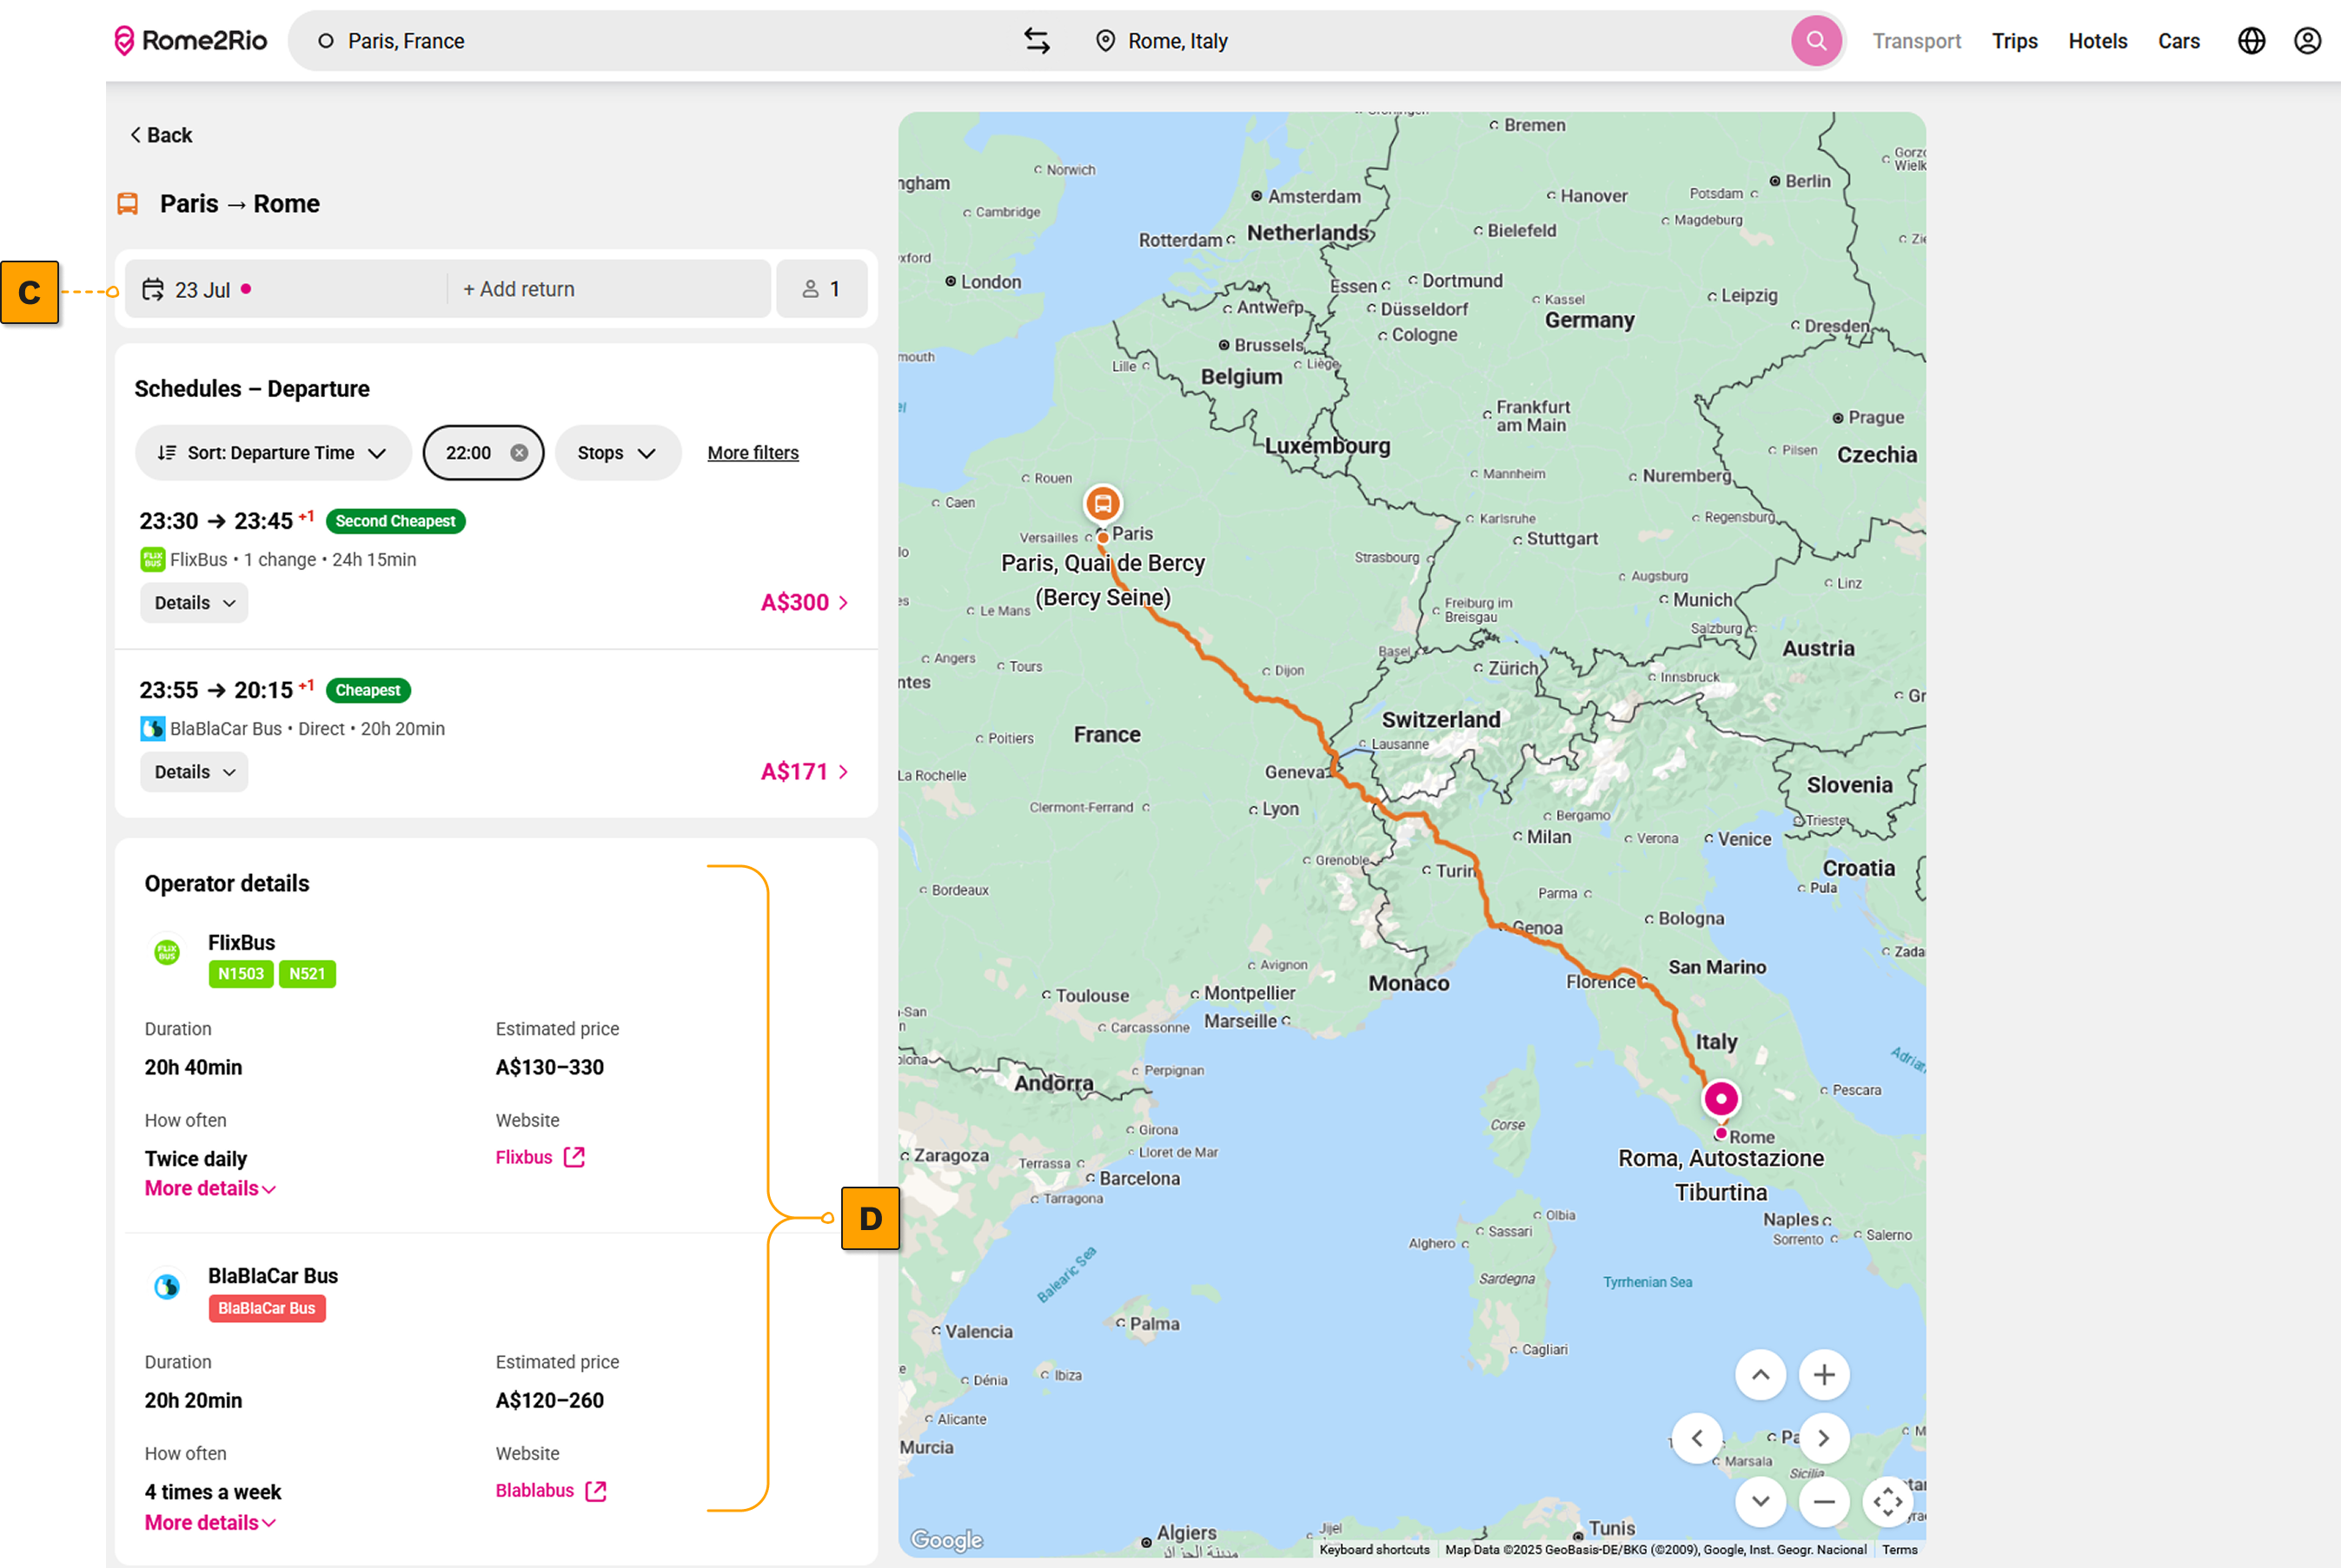Go to the Trips menu item

tap(2014, 41)
